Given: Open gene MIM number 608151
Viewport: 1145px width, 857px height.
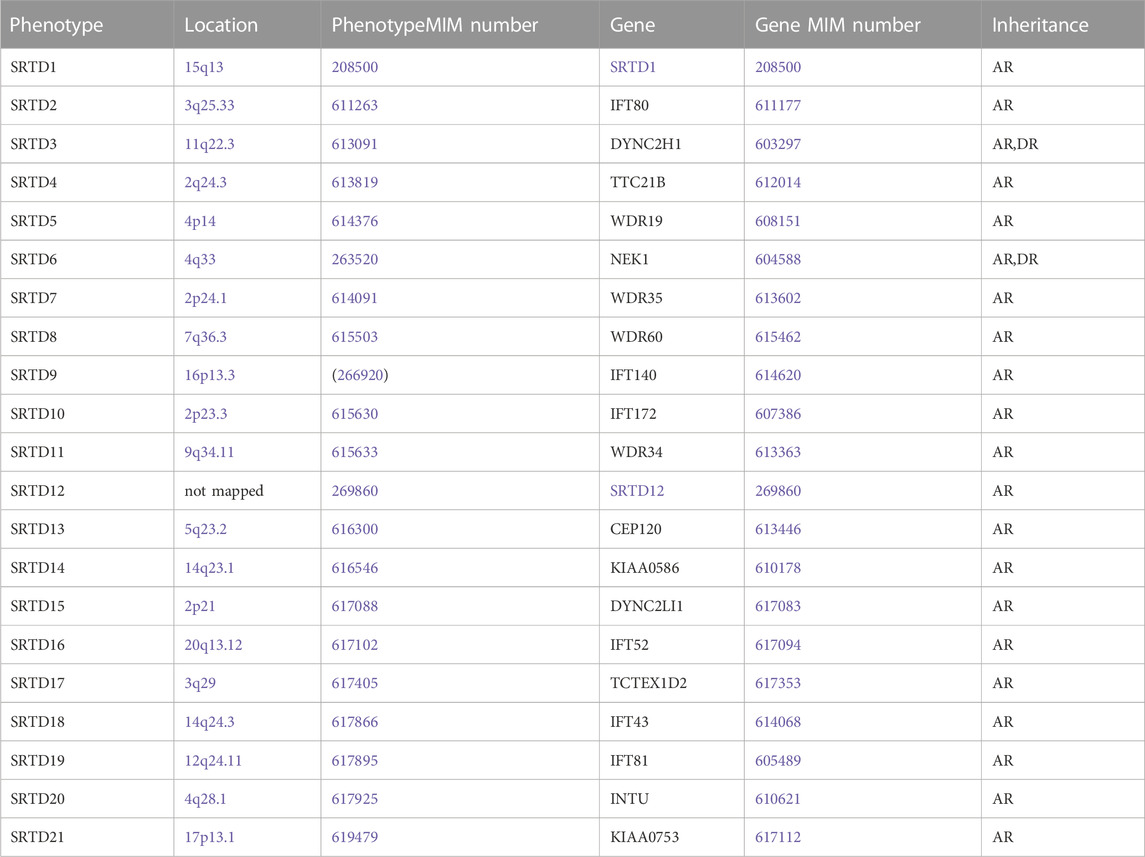Looking at the screenshot, I should [778, 221].
